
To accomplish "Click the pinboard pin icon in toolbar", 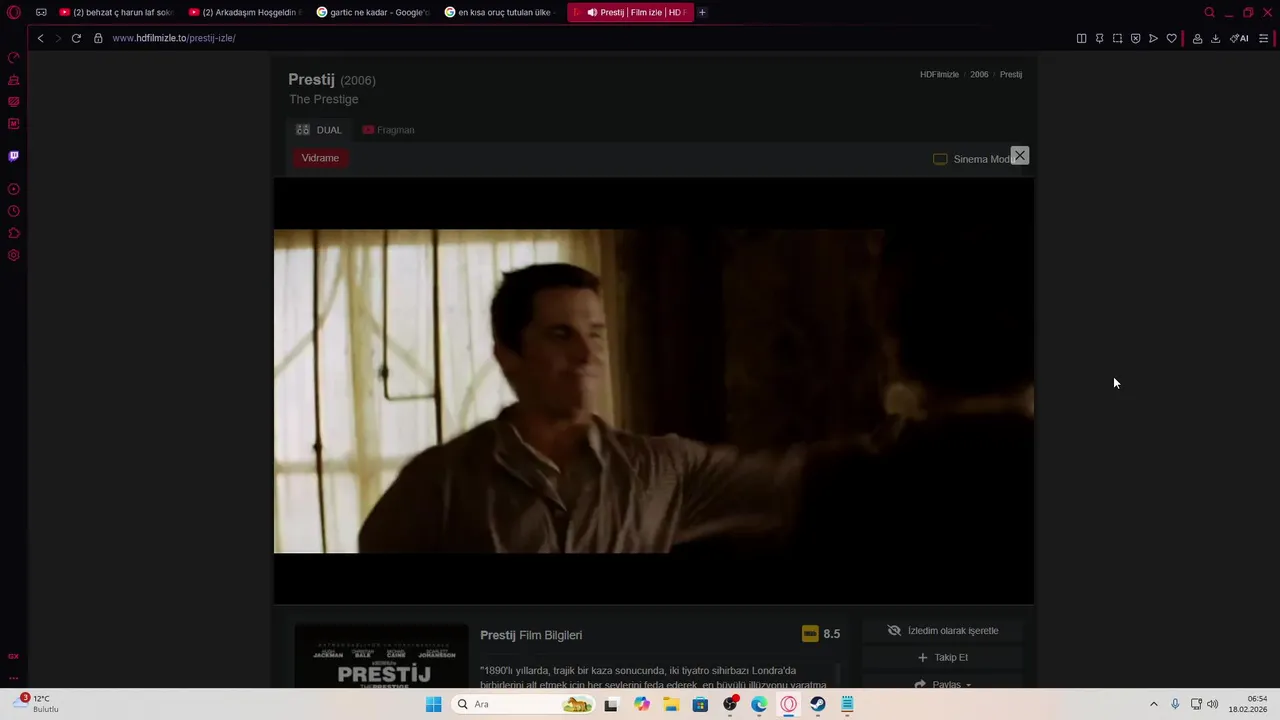I will coord(1099,38).
